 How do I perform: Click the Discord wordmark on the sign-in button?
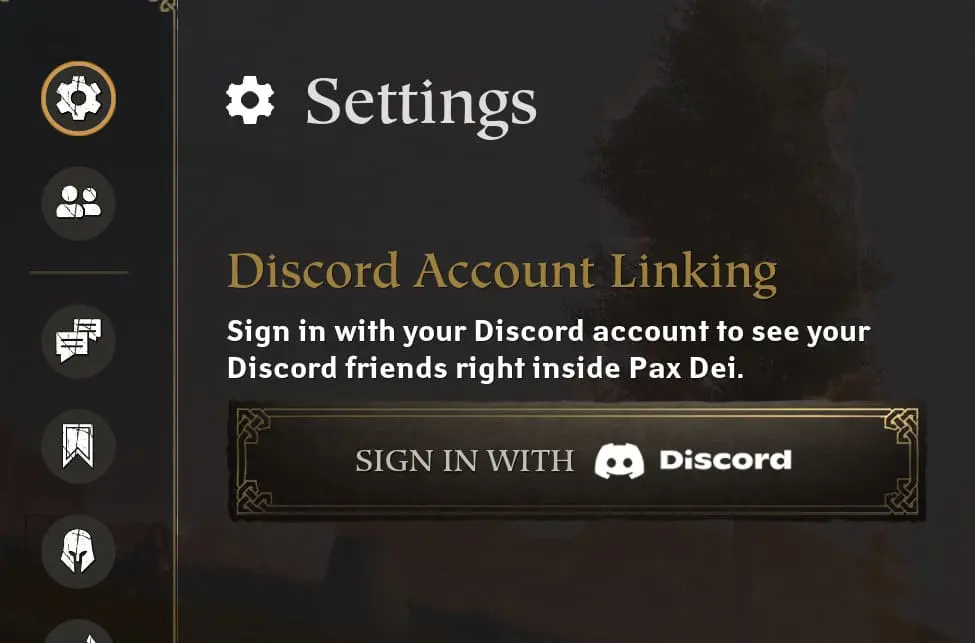coord(725,460)
